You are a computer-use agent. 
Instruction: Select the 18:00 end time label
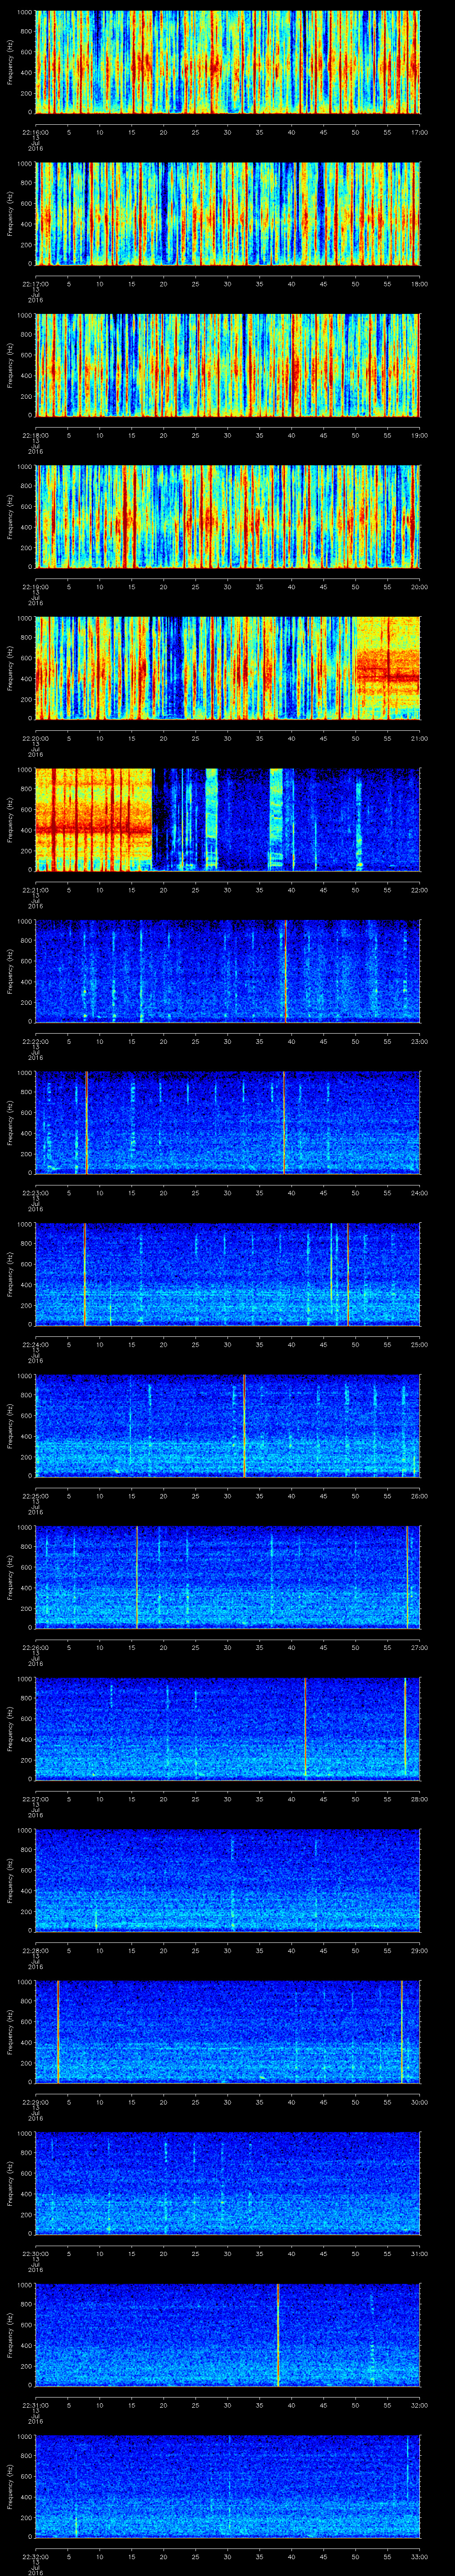[x=419, y=283]
